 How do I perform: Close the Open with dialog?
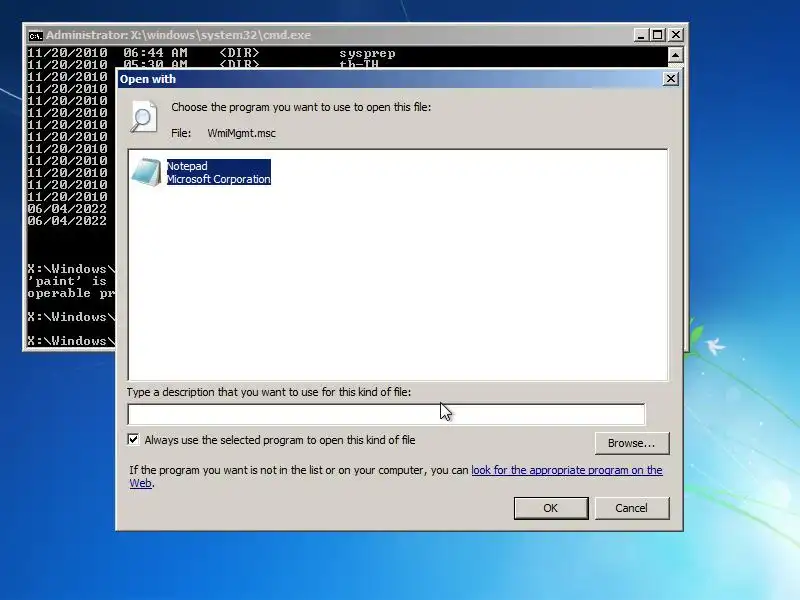pyautogui.click(x=670, y=79)
